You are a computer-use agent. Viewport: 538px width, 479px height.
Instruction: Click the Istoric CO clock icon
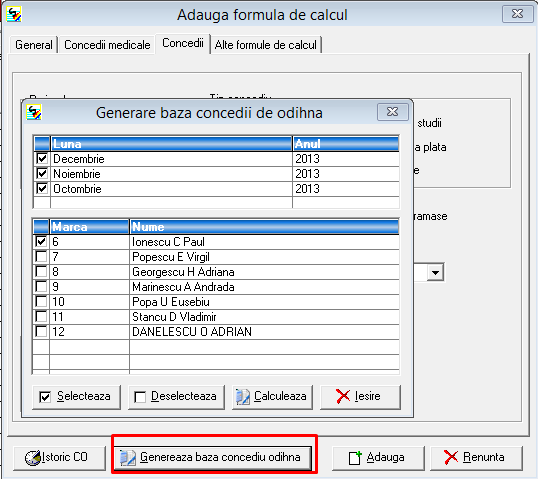(x=33, y=457)
